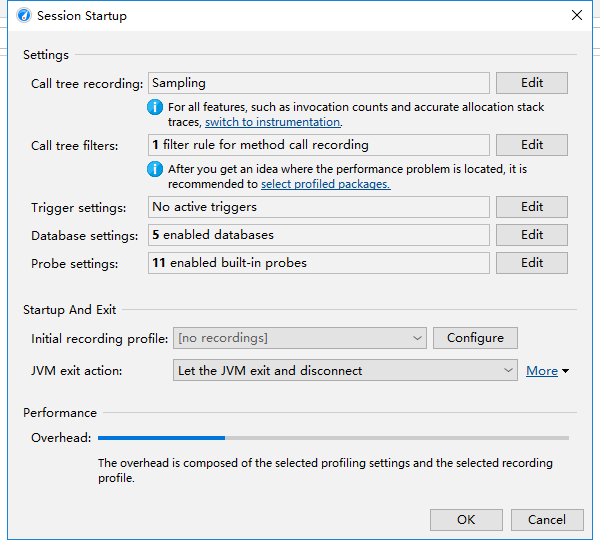
Task: Follow the select profiled packages link
Action: coord(326,184)
